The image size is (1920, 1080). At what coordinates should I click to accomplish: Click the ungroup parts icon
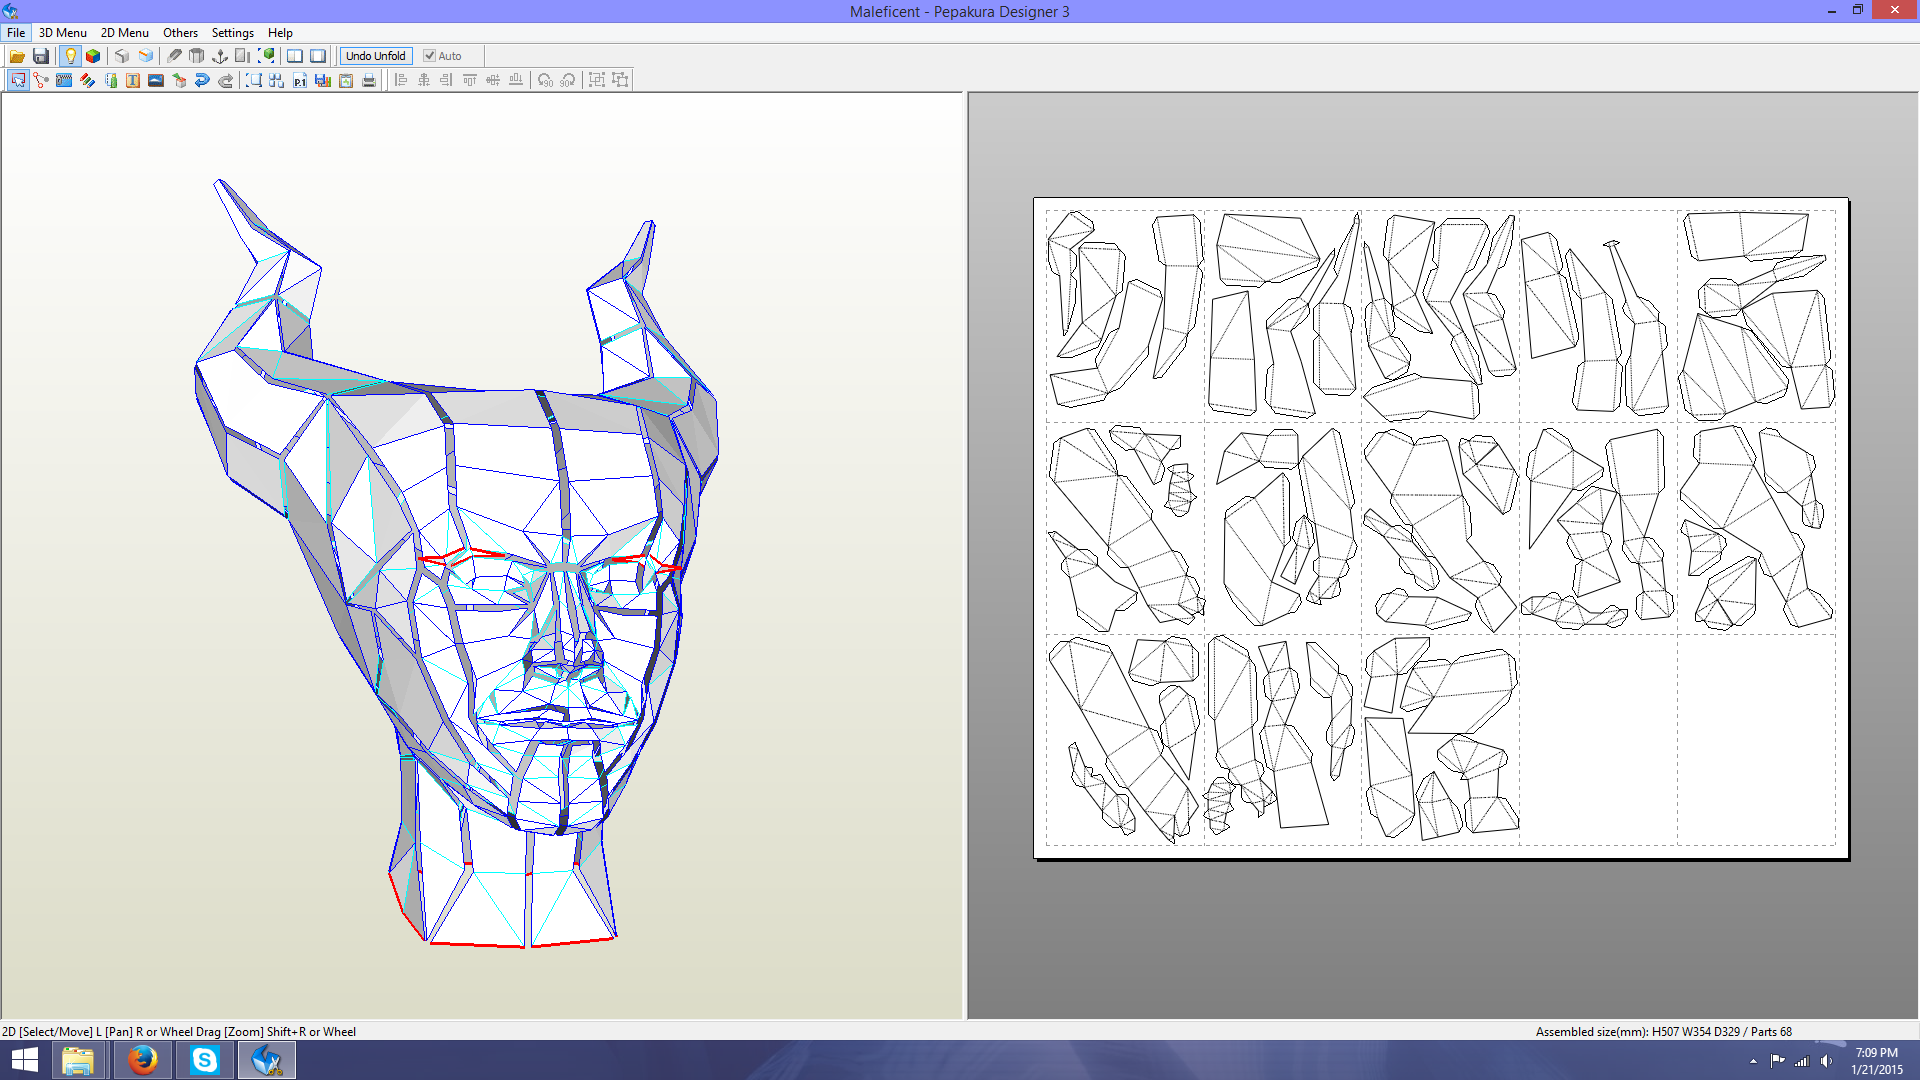point(620,80)
